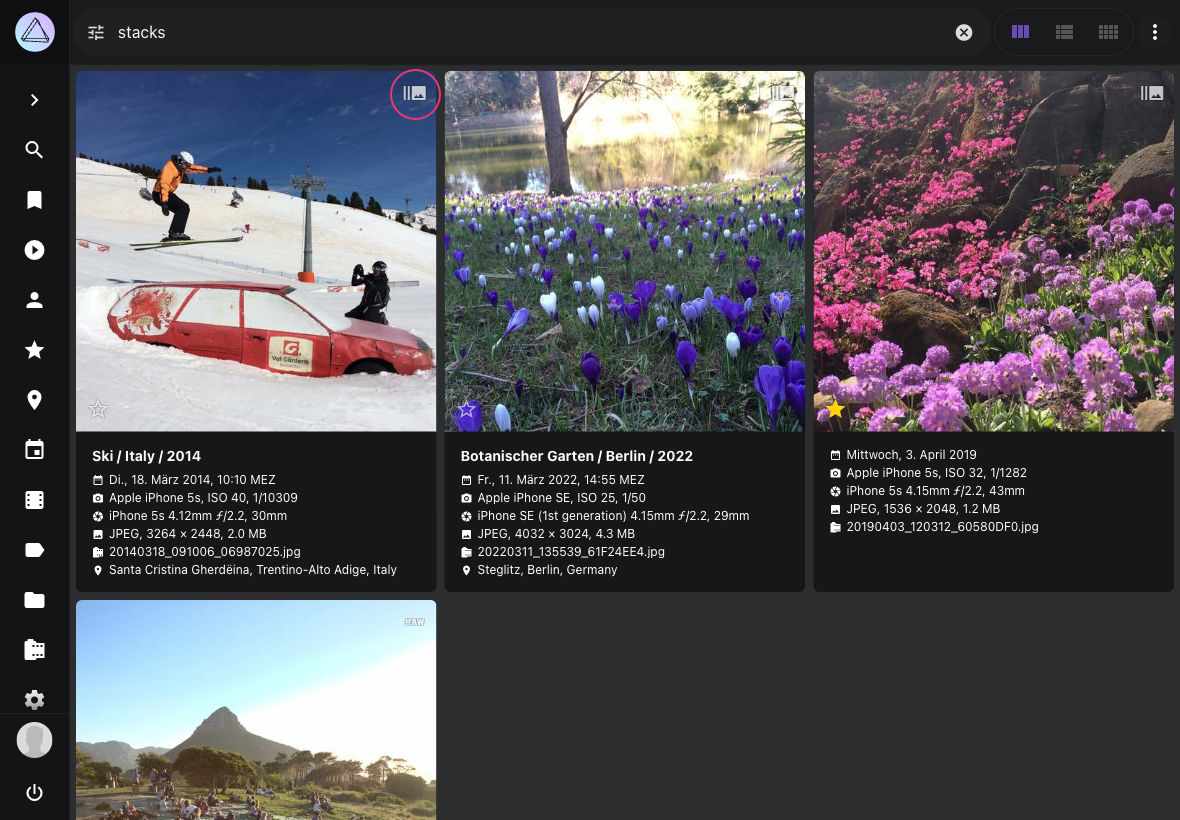Click filename 20190403_120312_60580DF0.jpg

[942, 527]
